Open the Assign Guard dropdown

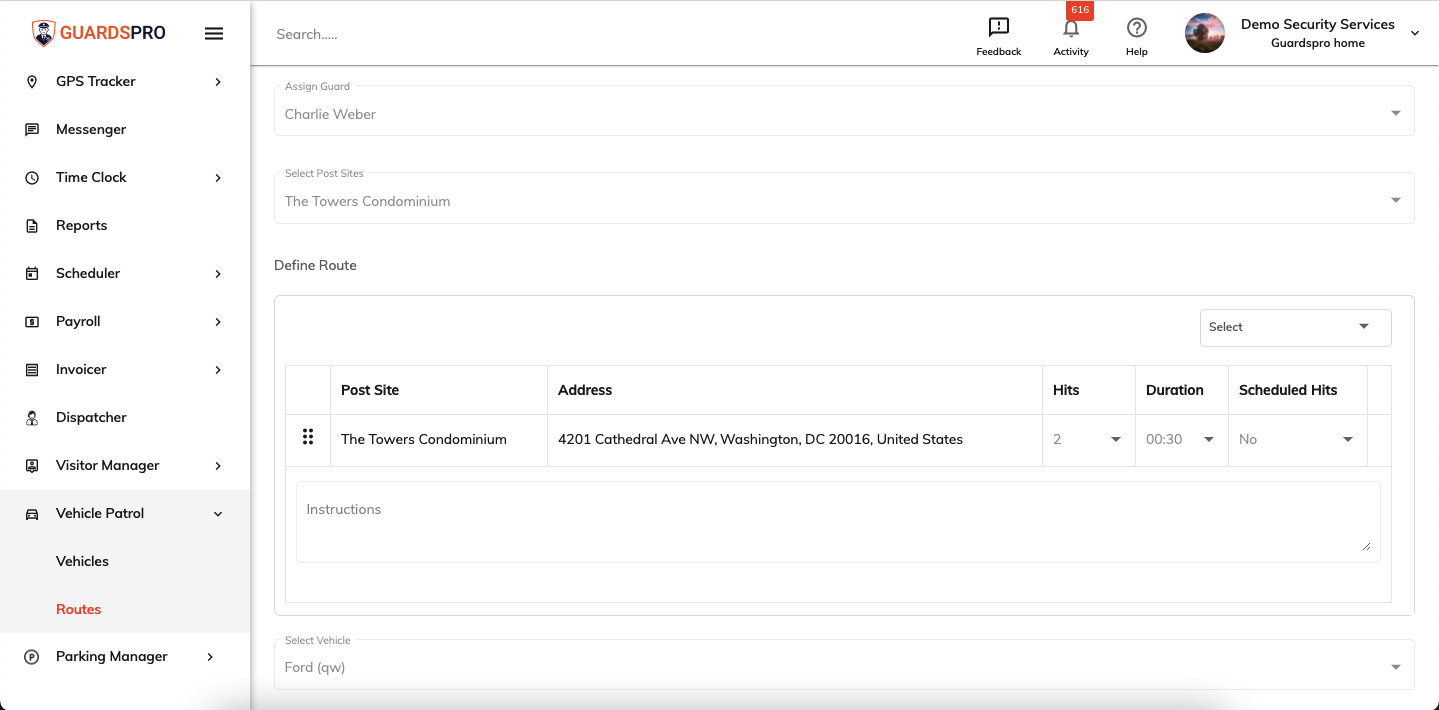pos(844,110)
